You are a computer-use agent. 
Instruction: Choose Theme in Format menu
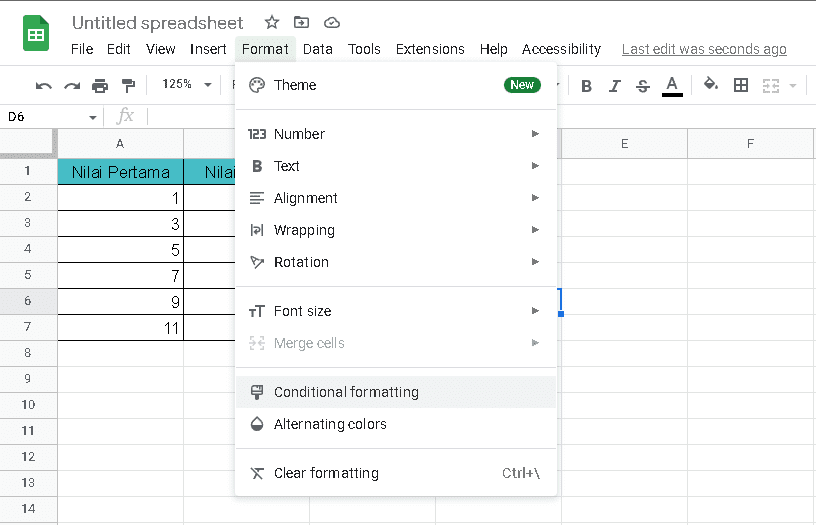point(396,85)
